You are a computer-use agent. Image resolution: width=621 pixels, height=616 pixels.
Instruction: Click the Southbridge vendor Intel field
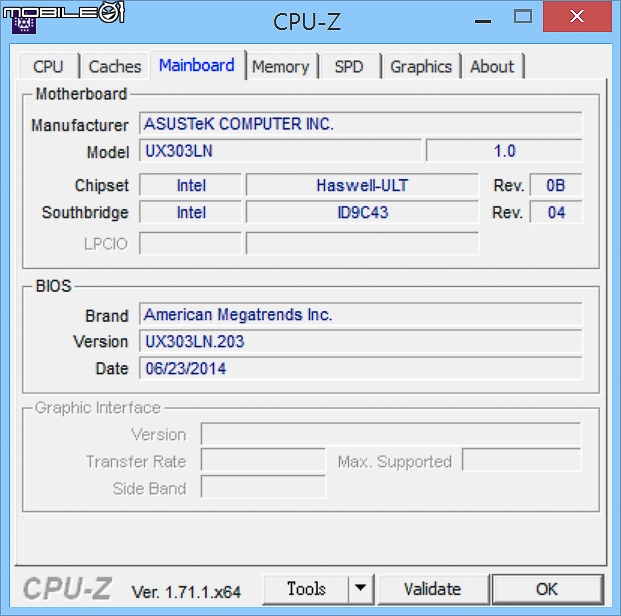pyautogui.click(x=190, y=212)
